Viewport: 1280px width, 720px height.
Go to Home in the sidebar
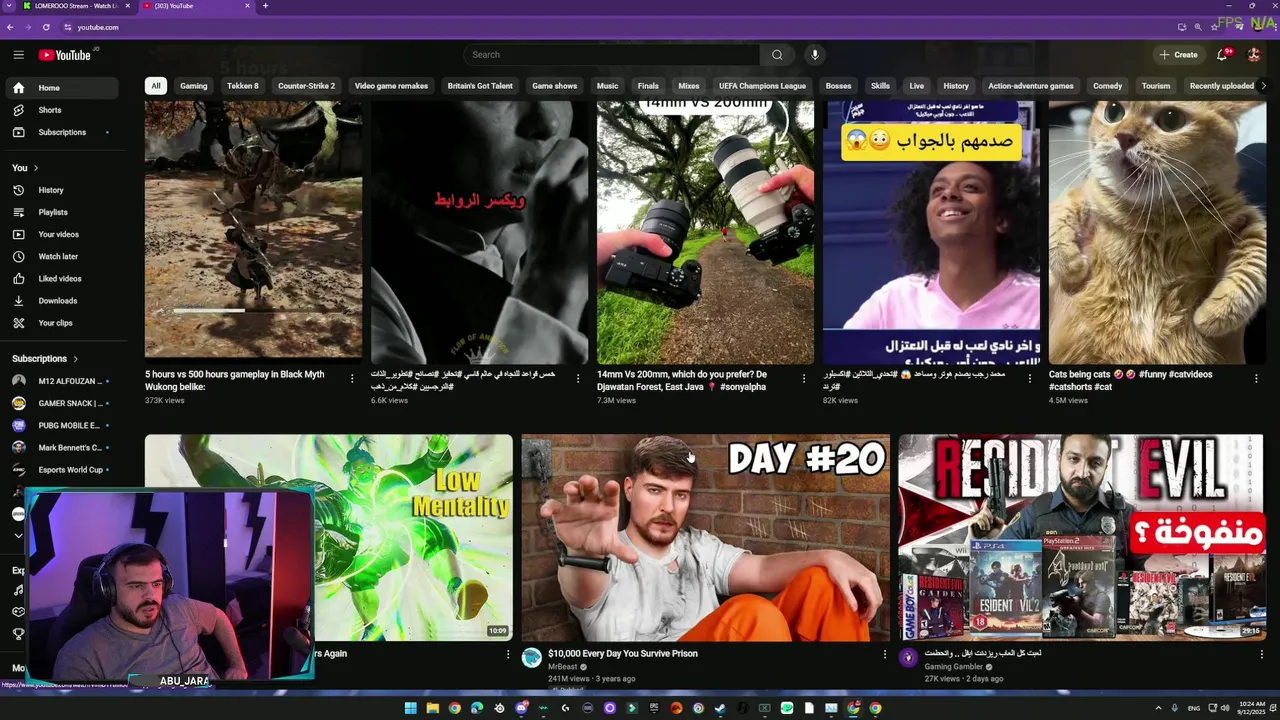(x=62, y=88)
